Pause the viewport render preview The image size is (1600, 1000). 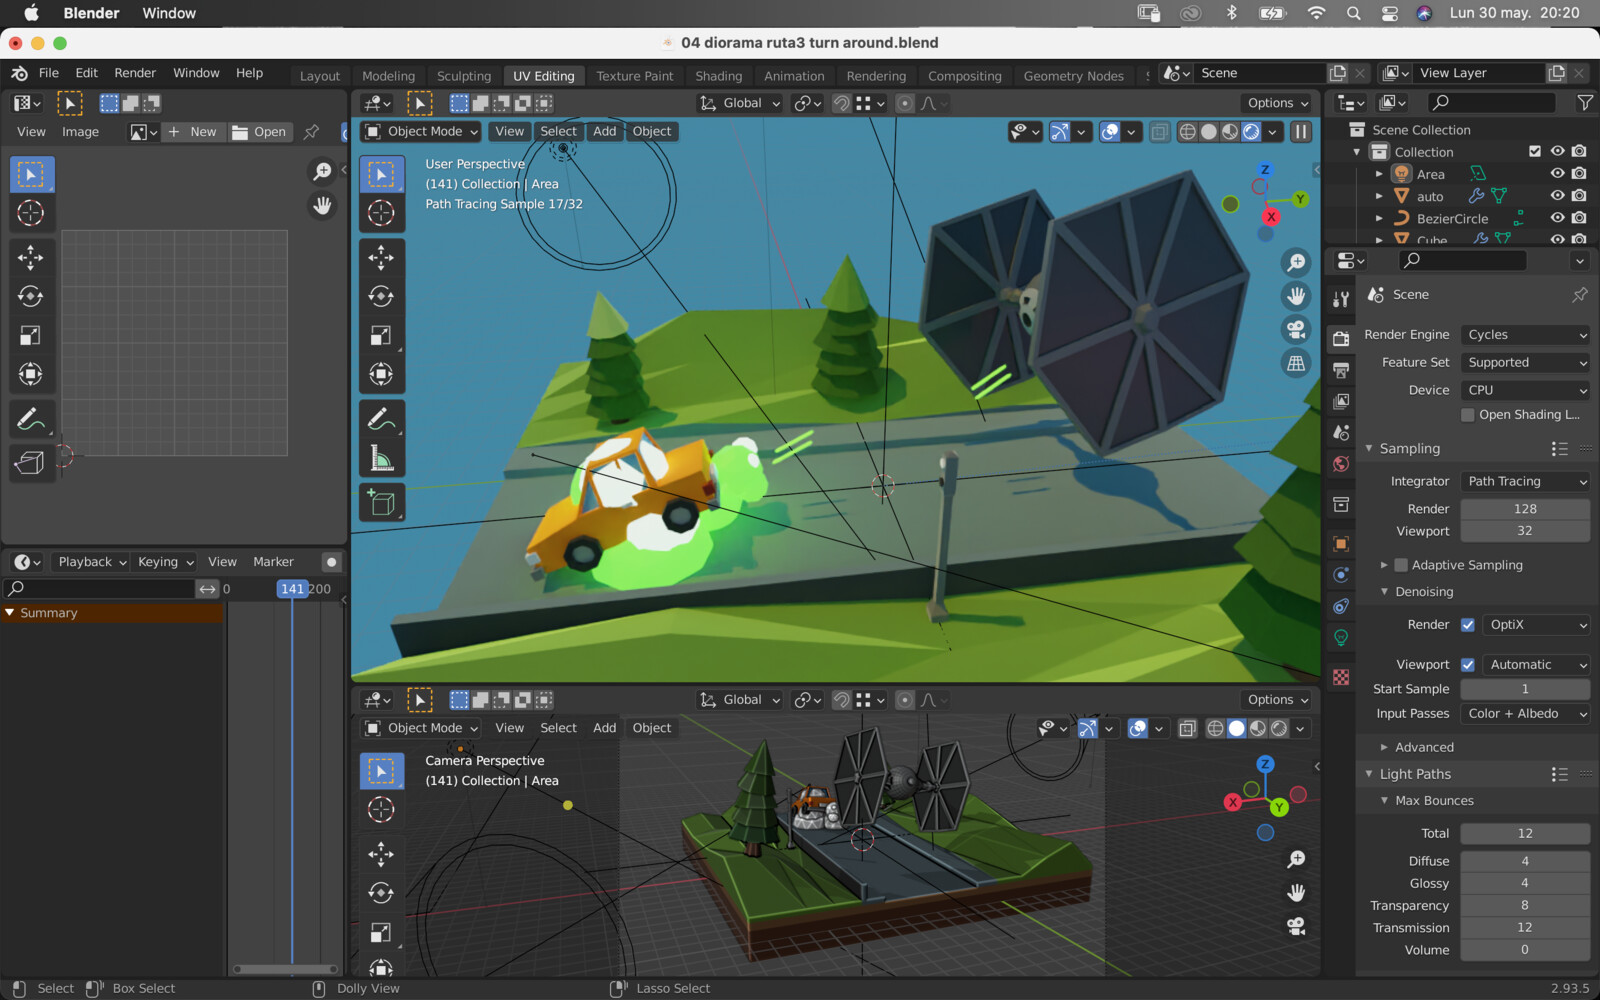pyautogui.click(x=1301, y=131)
